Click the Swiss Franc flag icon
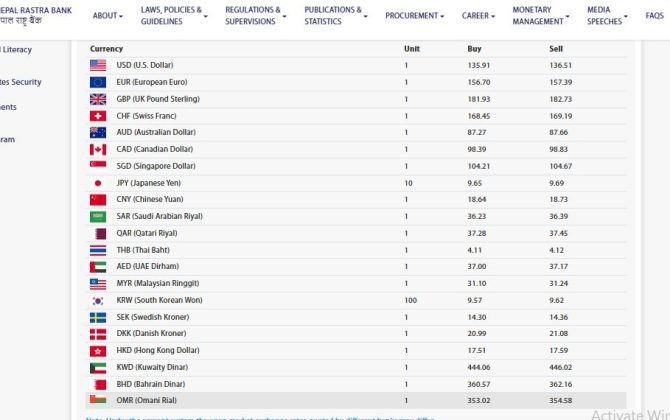The image size is (670, 420). tap(98, 116)
